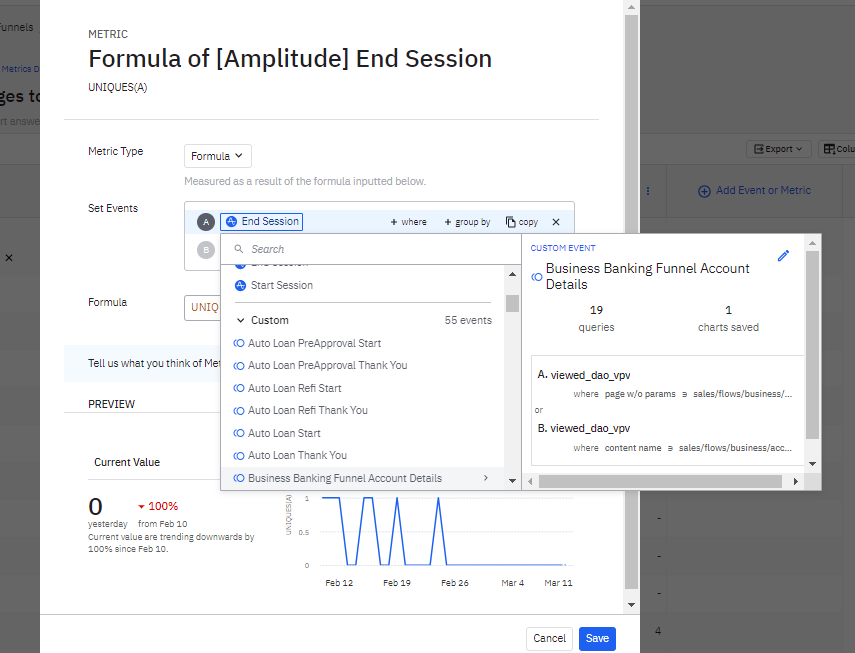Click the Start Session Amplitude icon
This screenshot has height=653, width=855.
coord(240,285)
